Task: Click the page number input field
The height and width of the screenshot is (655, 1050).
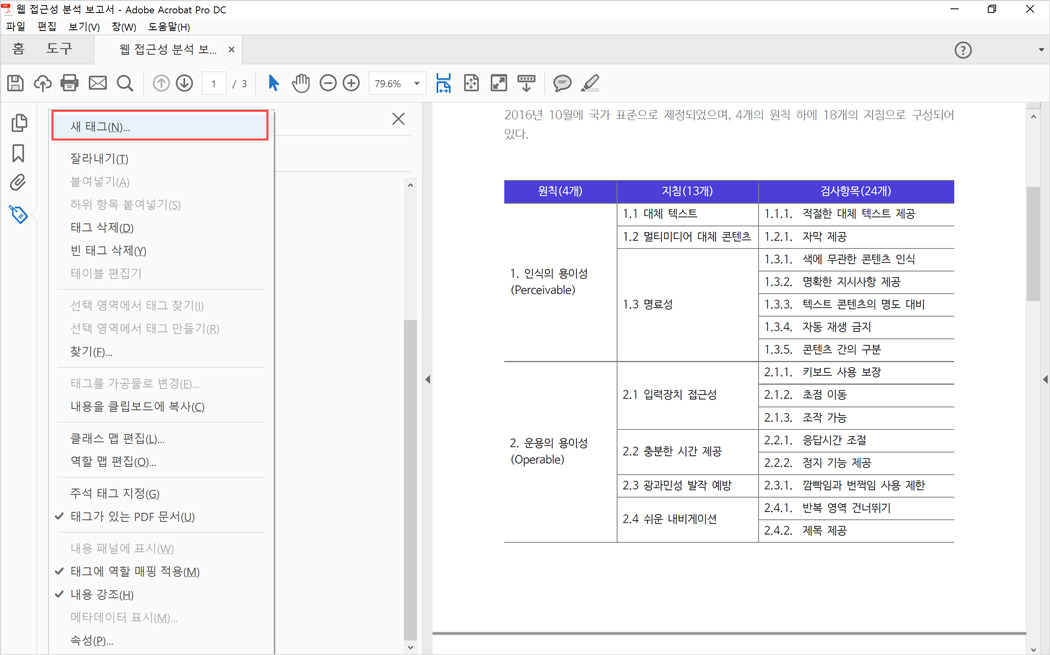Action: coord(213,83)
